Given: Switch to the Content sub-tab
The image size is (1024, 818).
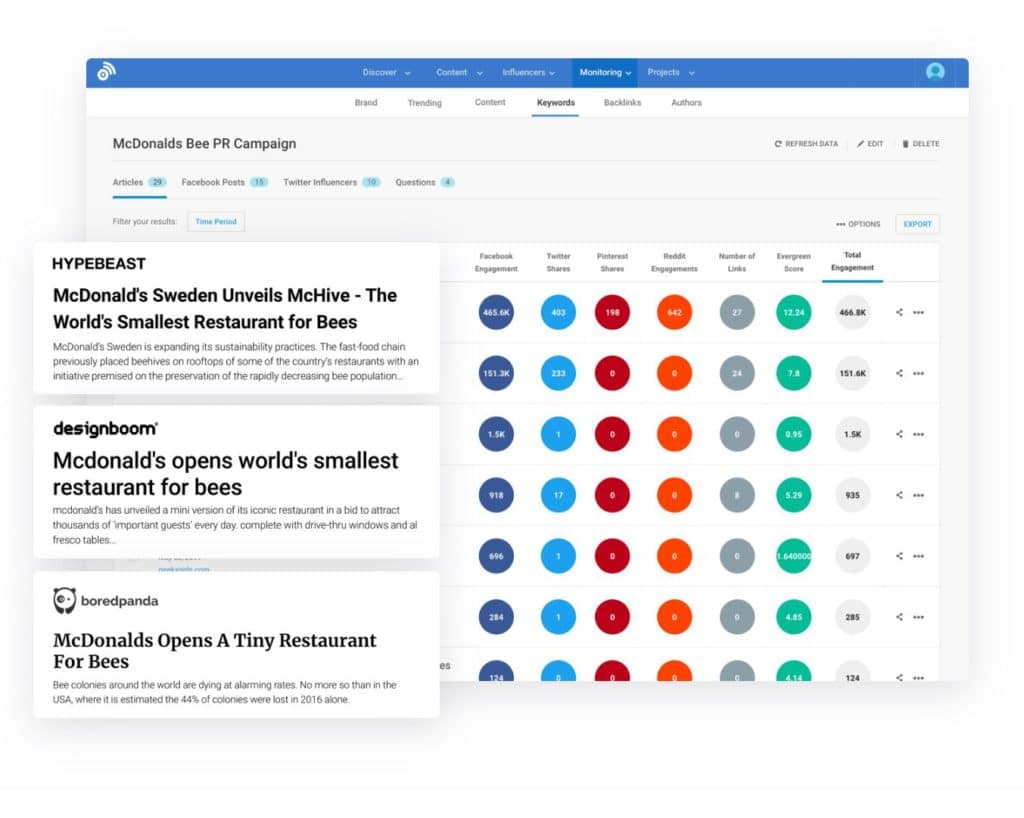Looking at the screenshot, I should (490, 102).
